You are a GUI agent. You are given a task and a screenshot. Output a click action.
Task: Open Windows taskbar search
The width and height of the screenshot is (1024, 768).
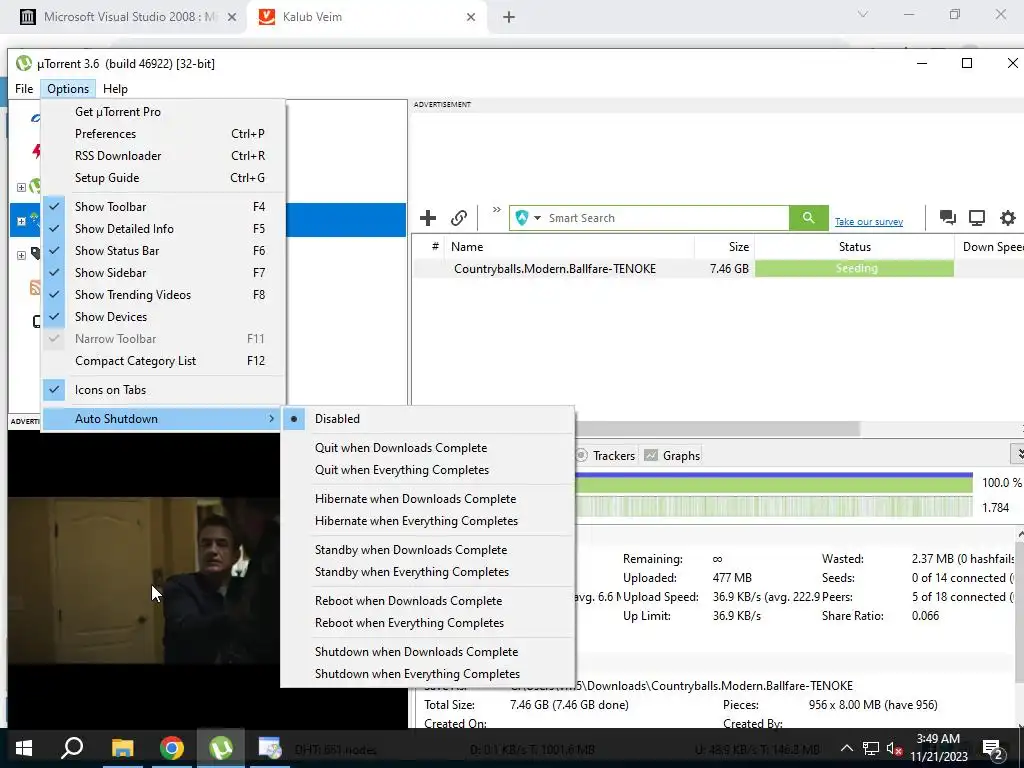click(72, 748)
